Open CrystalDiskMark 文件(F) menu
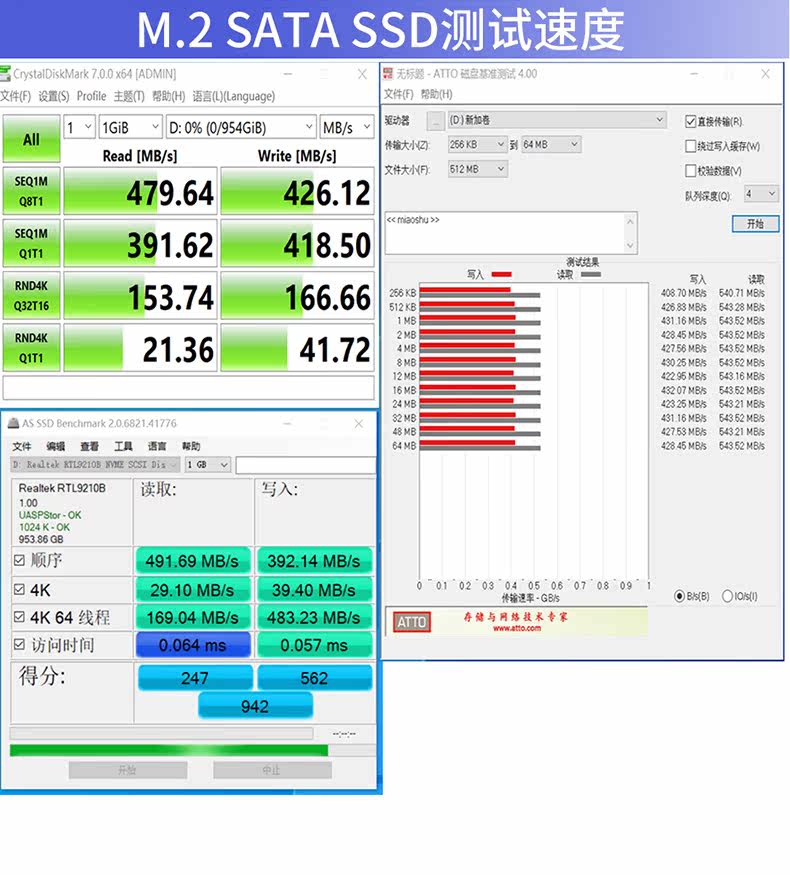The width and height of the screenshot is (790, 875). 15,96
